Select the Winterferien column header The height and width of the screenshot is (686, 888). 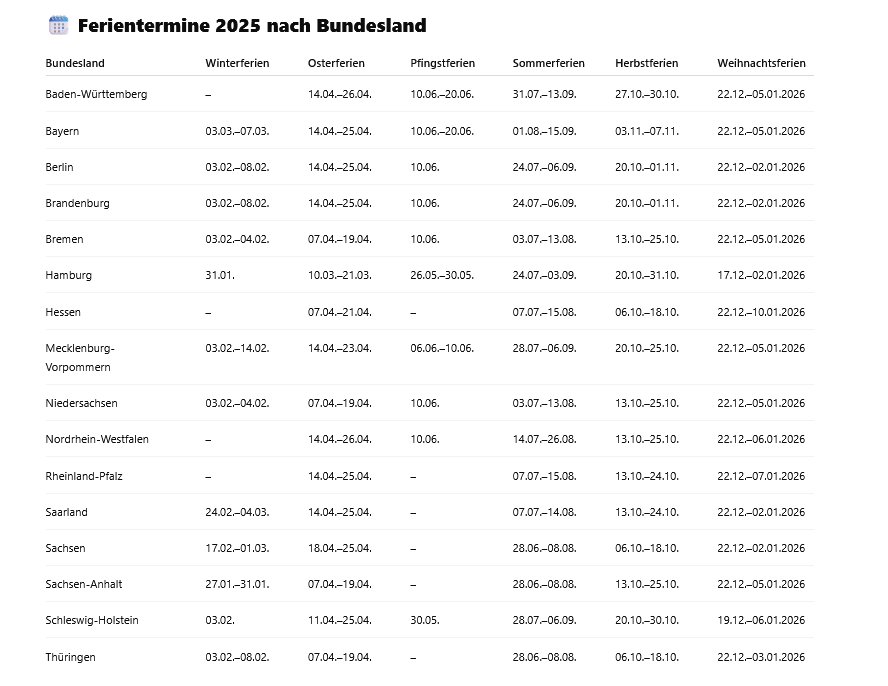(x=237, y=63)
